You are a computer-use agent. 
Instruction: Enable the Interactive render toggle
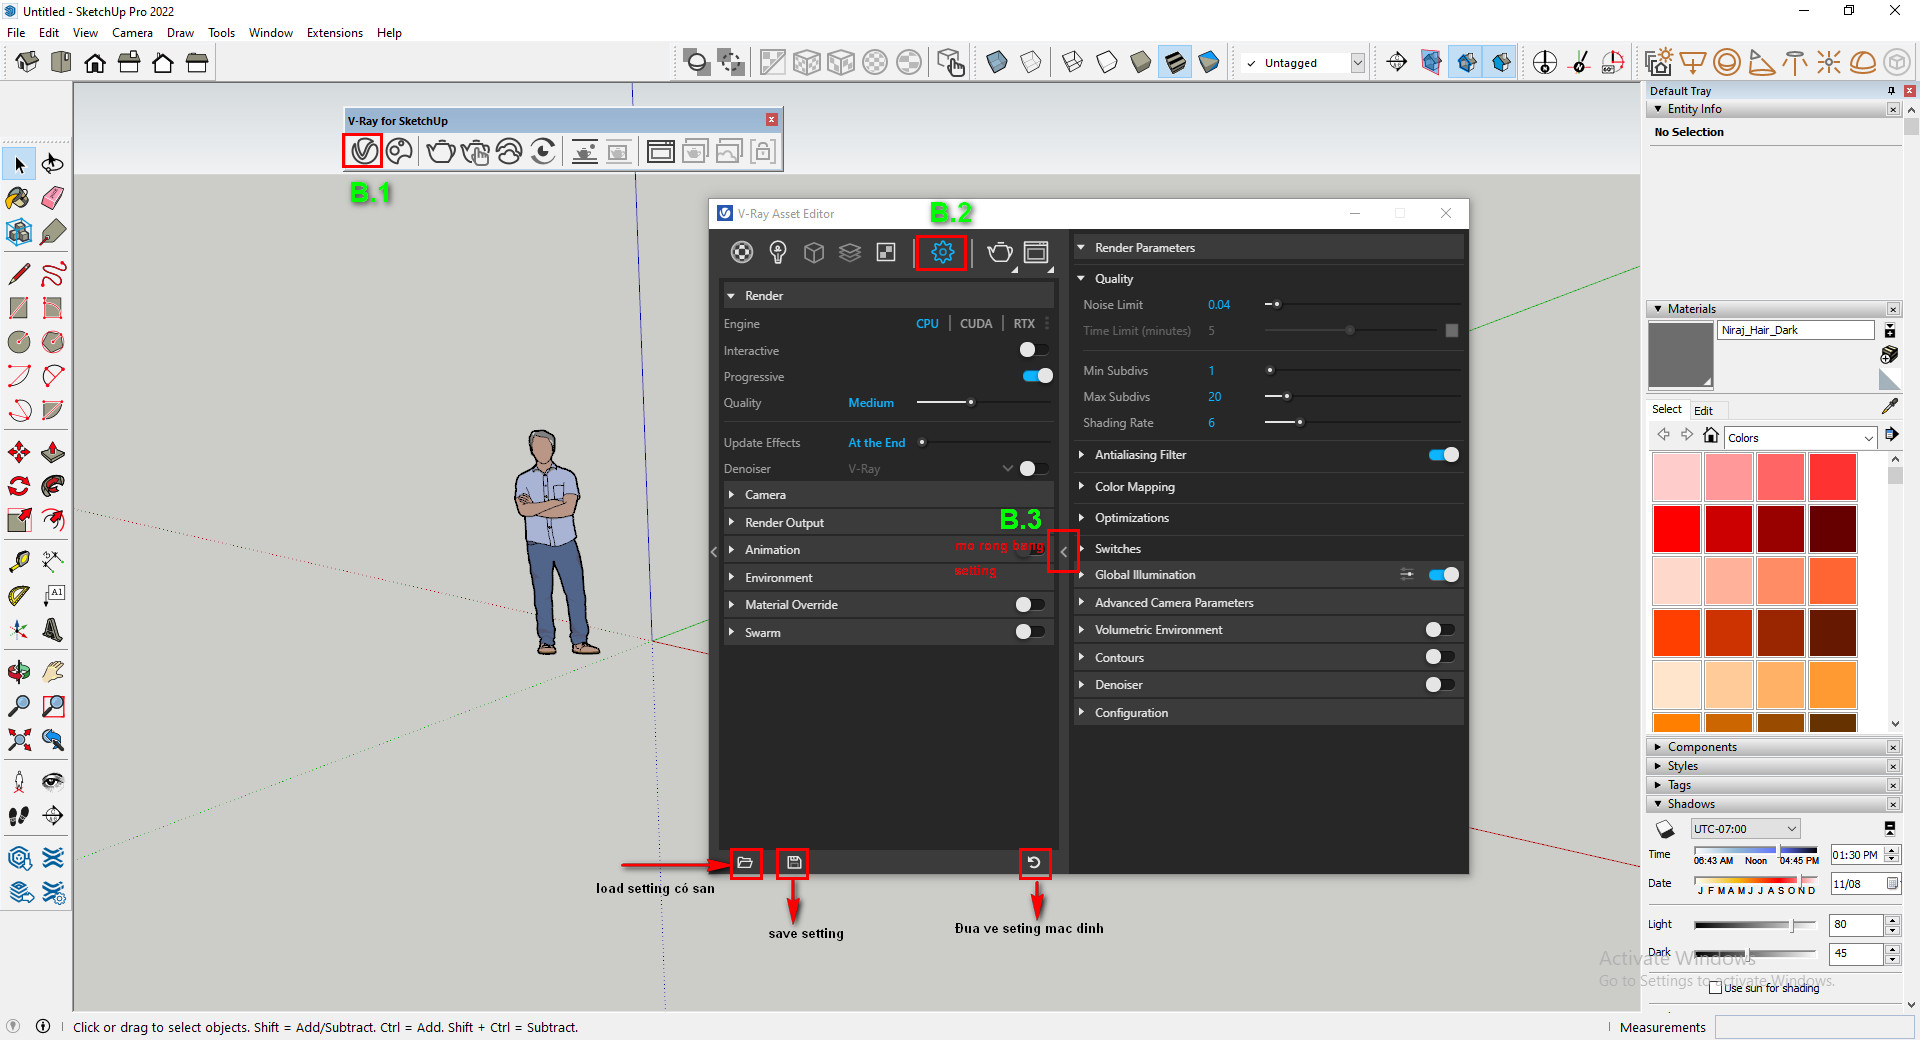coord(1034,350)
